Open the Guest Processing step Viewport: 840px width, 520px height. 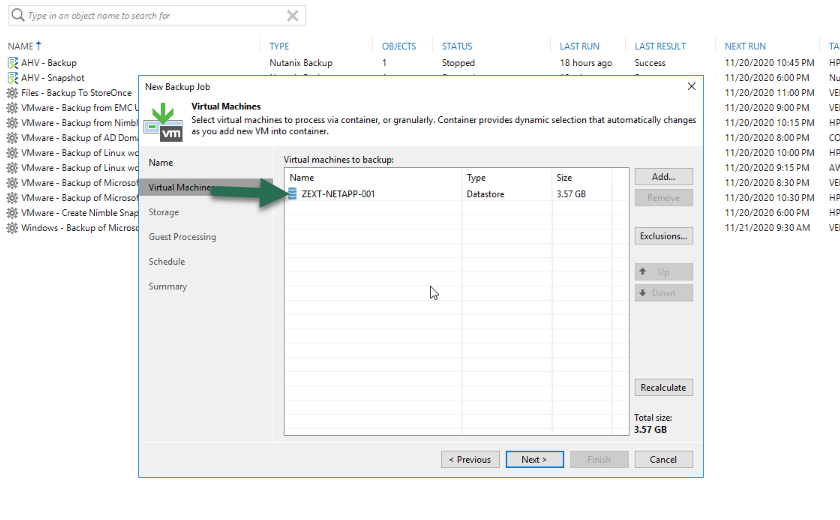click(182, 237)
